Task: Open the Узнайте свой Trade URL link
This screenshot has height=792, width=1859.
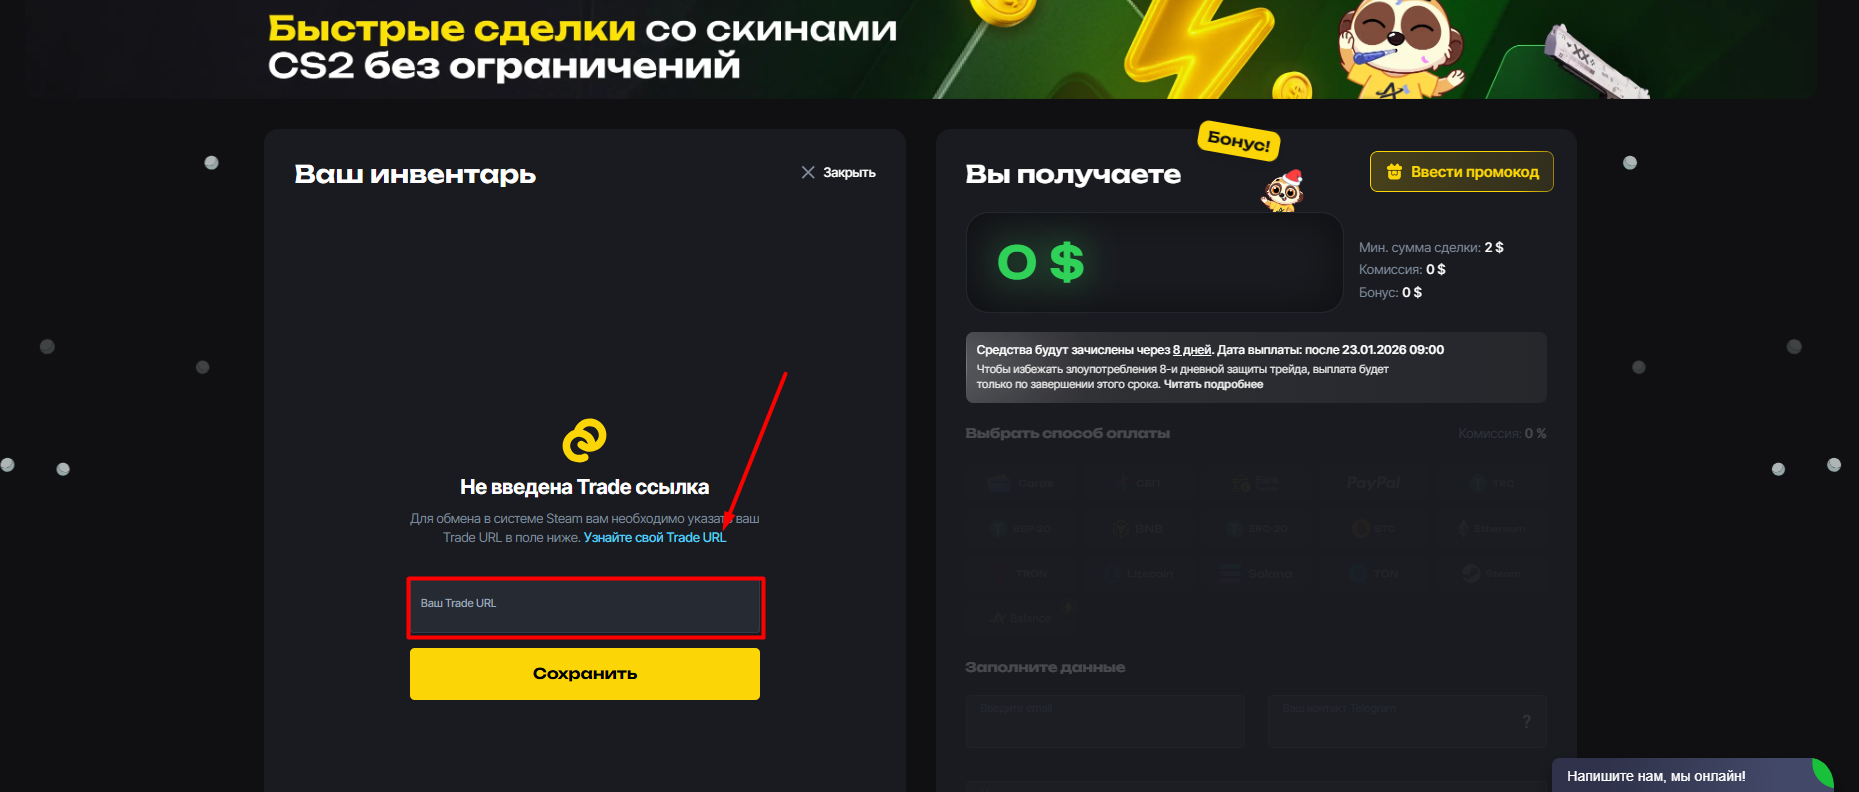Action: click(655, 538)
